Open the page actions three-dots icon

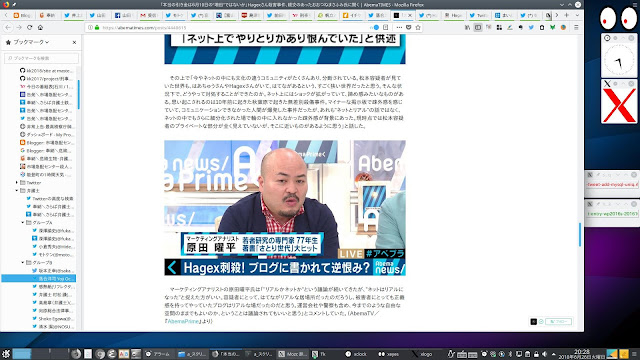(x=399, y=27)
